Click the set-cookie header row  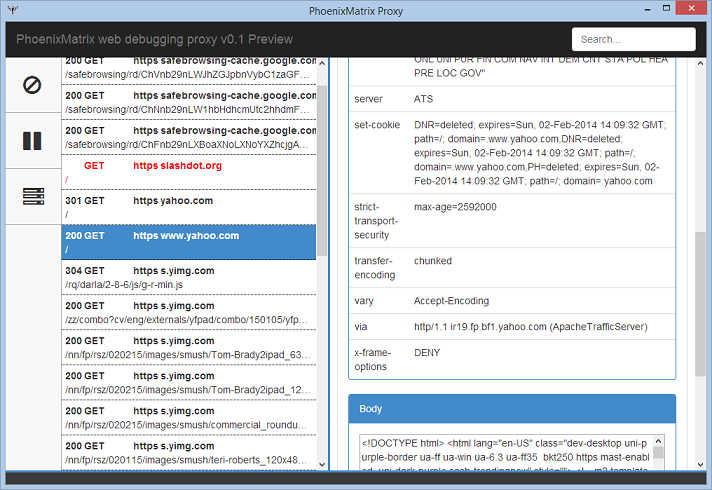point(511,153)
